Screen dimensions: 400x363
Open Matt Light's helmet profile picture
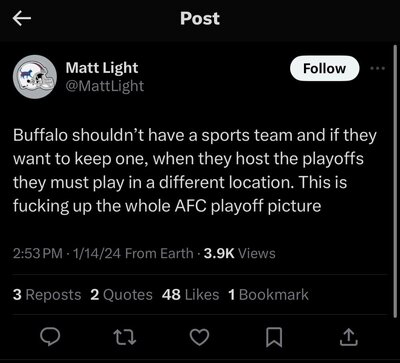click(35, 77)
